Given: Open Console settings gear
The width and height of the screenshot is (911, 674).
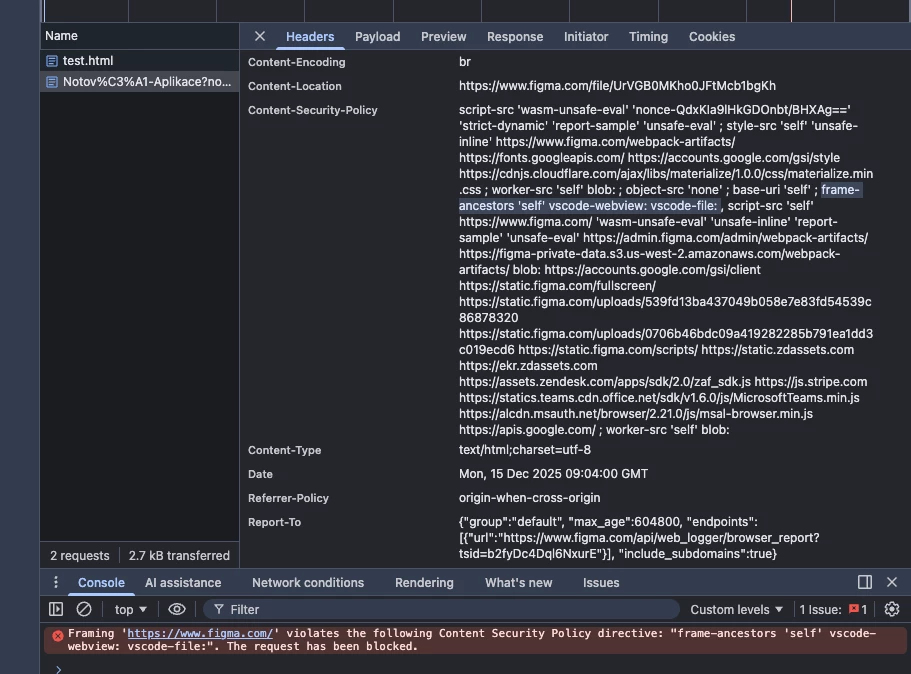Looking at the screenshot, I should pyautogui.click(x=892, y=609).
